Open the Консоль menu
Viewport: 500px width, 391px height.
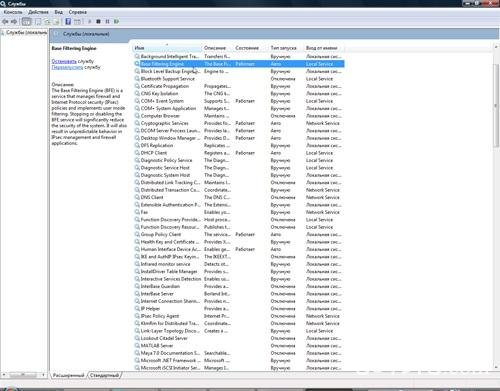(x=13, y=12)
